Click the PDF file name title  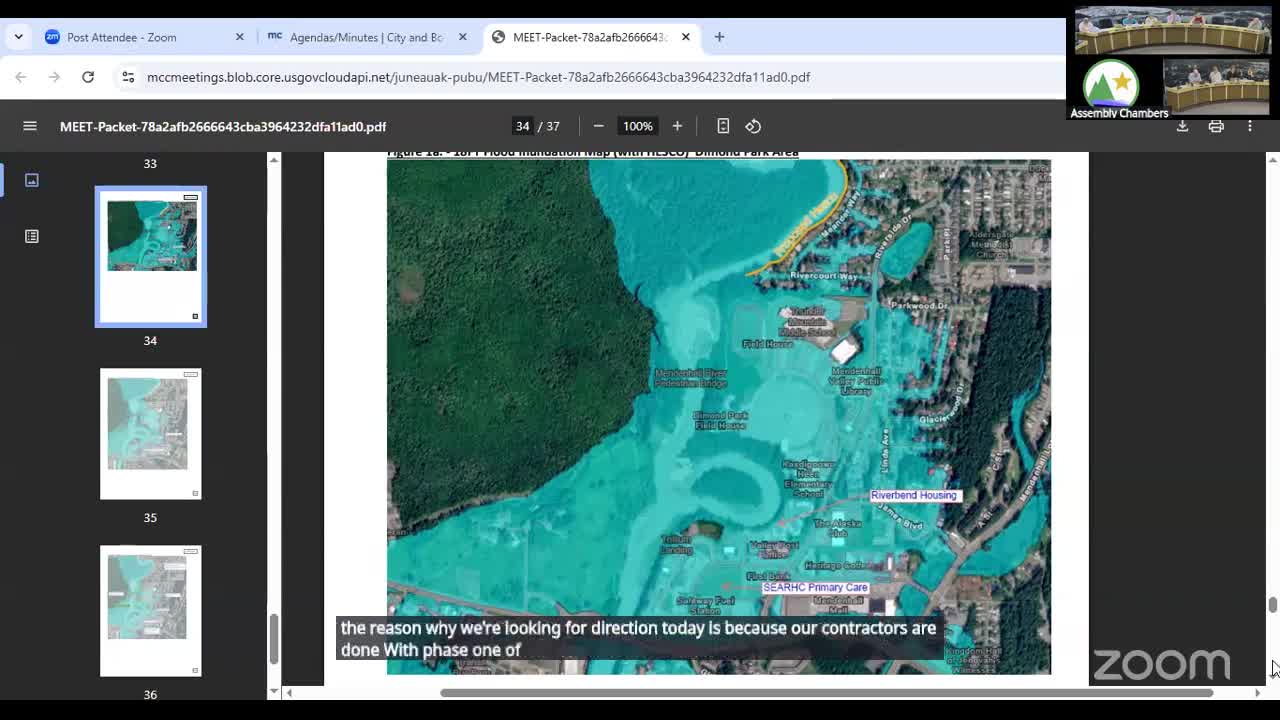223,126
